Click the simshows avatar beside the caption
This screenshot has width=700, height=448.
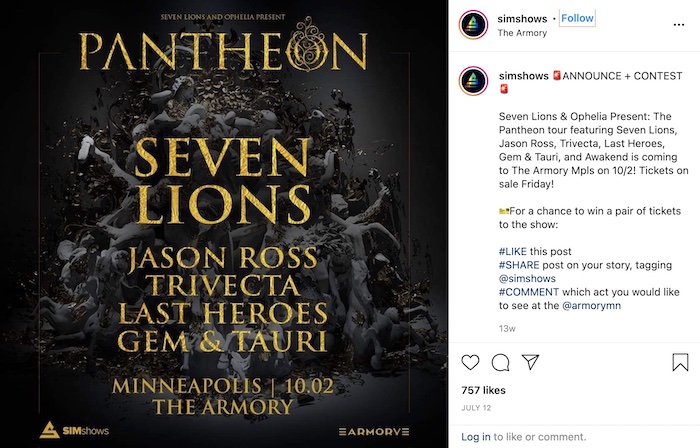(x=473, y=81)
